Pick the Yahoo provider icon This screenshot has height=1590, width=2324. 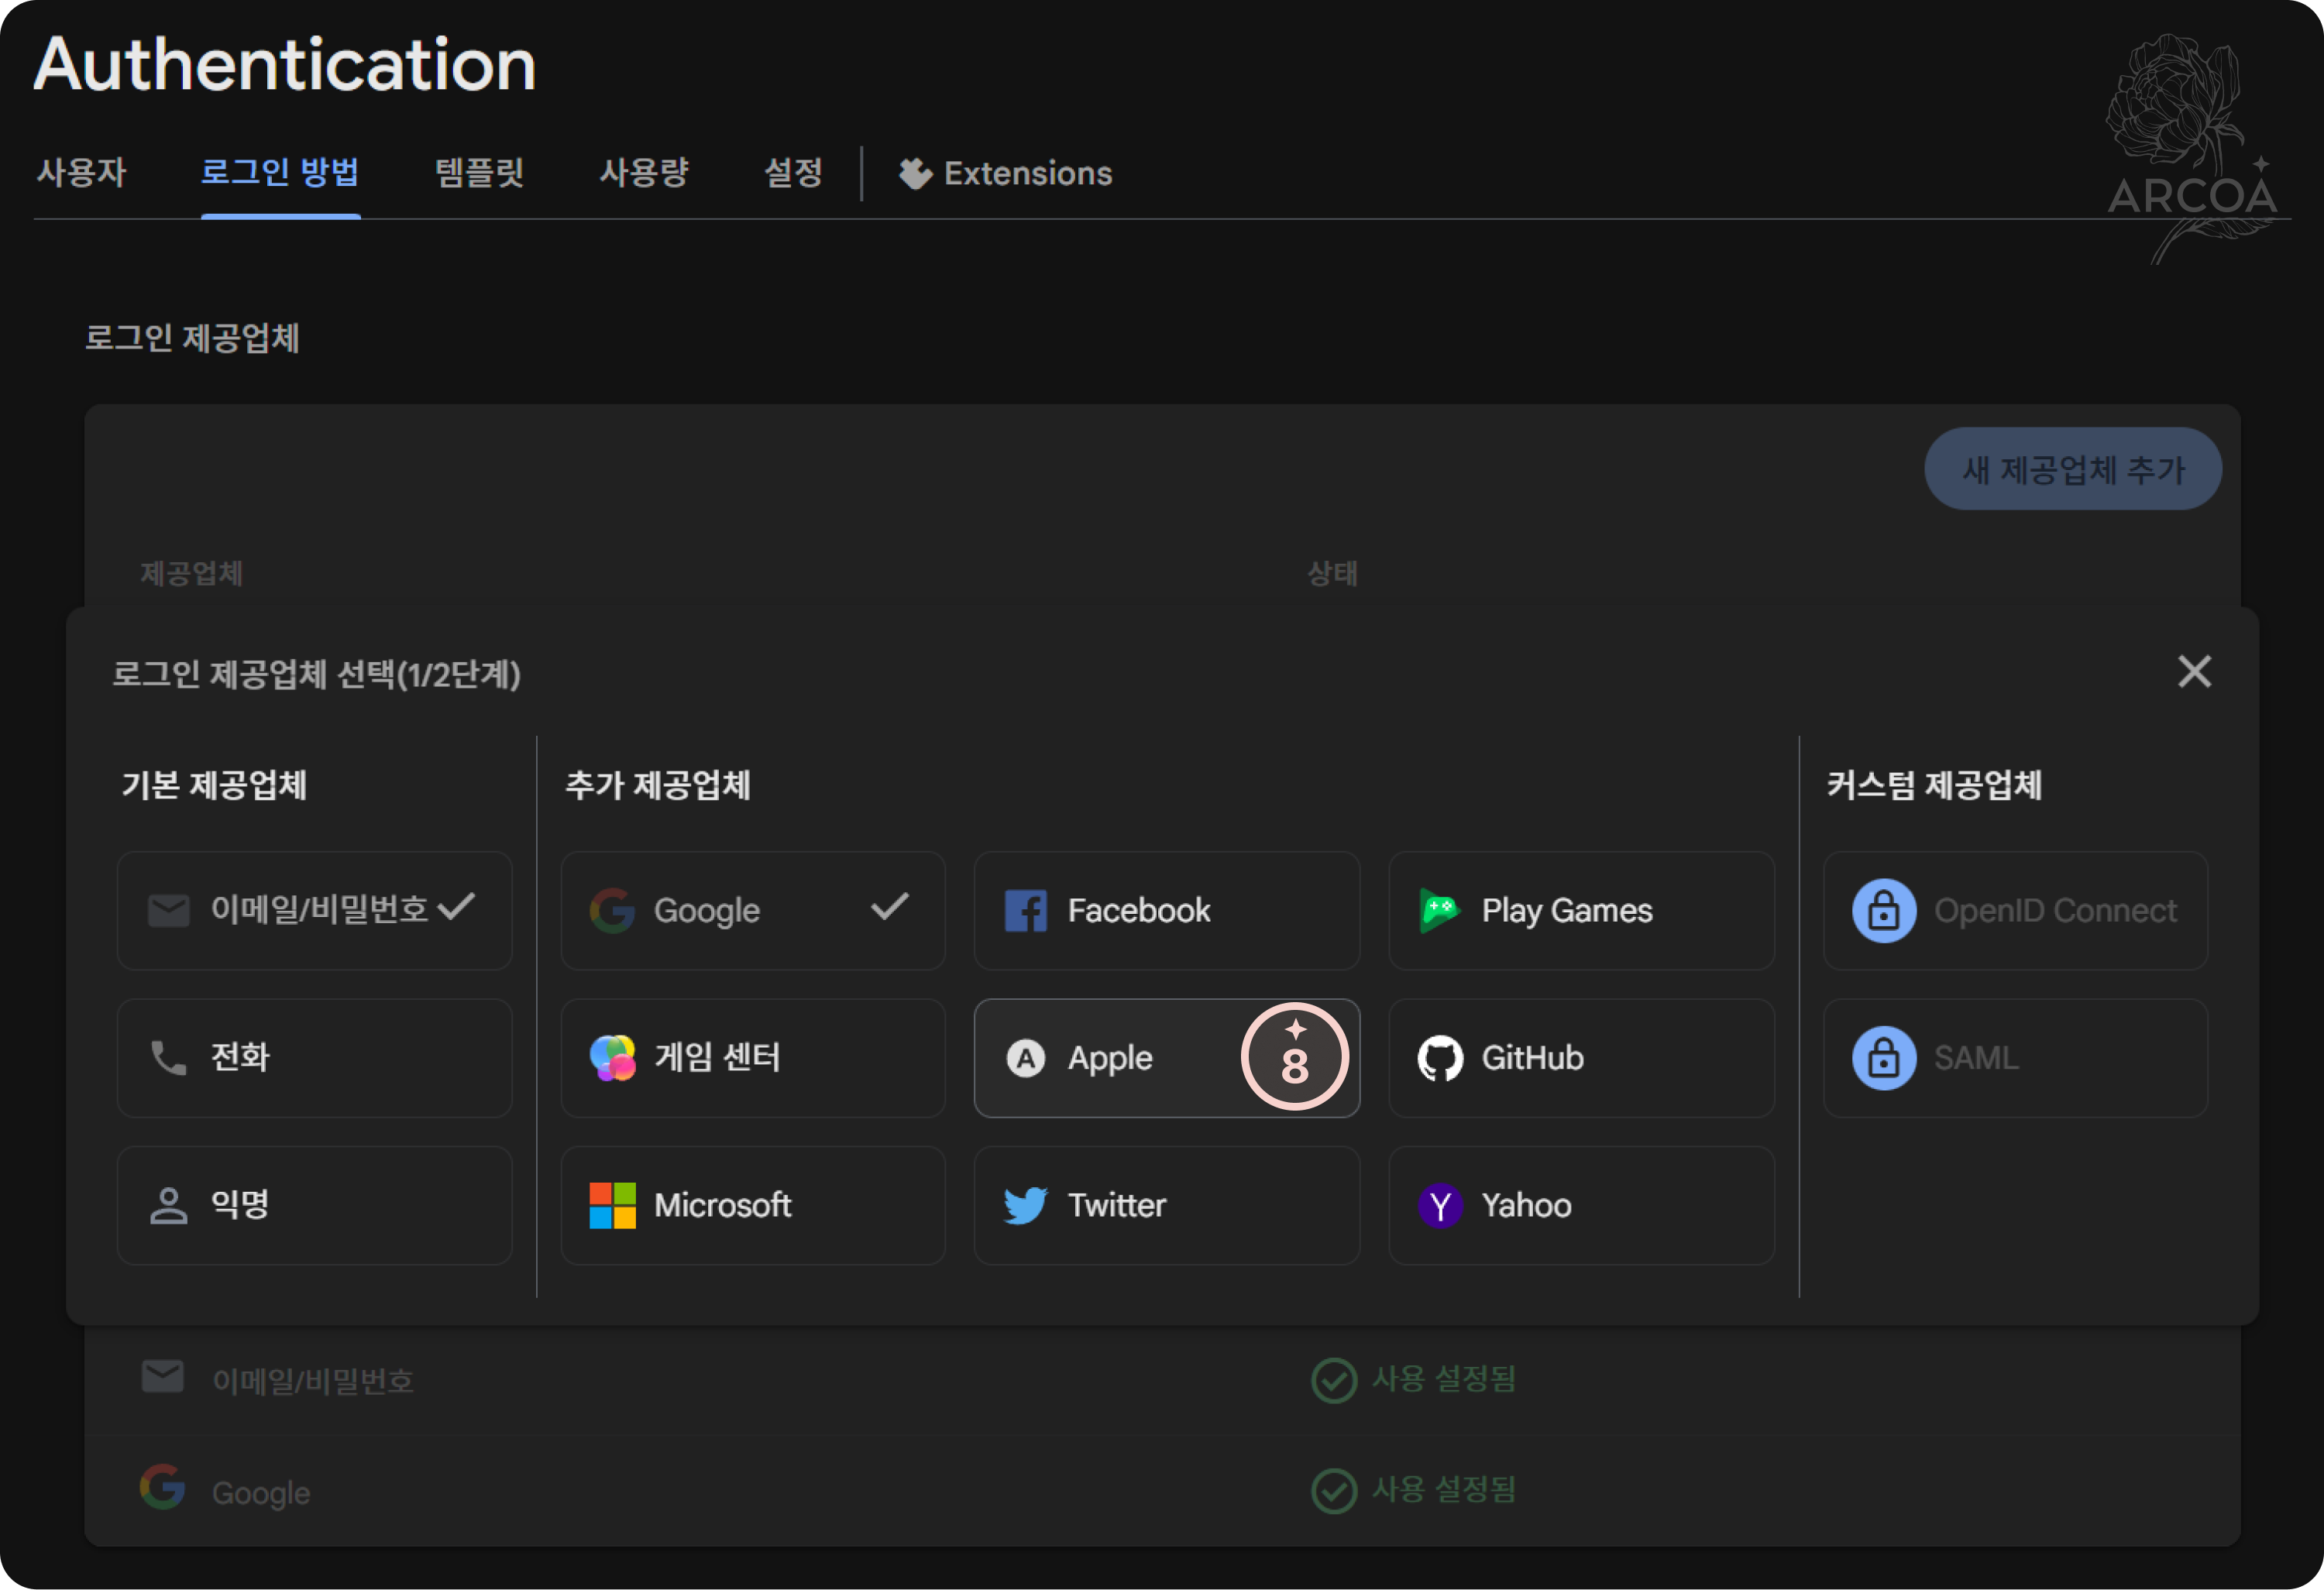[x=1440, y=1205]
